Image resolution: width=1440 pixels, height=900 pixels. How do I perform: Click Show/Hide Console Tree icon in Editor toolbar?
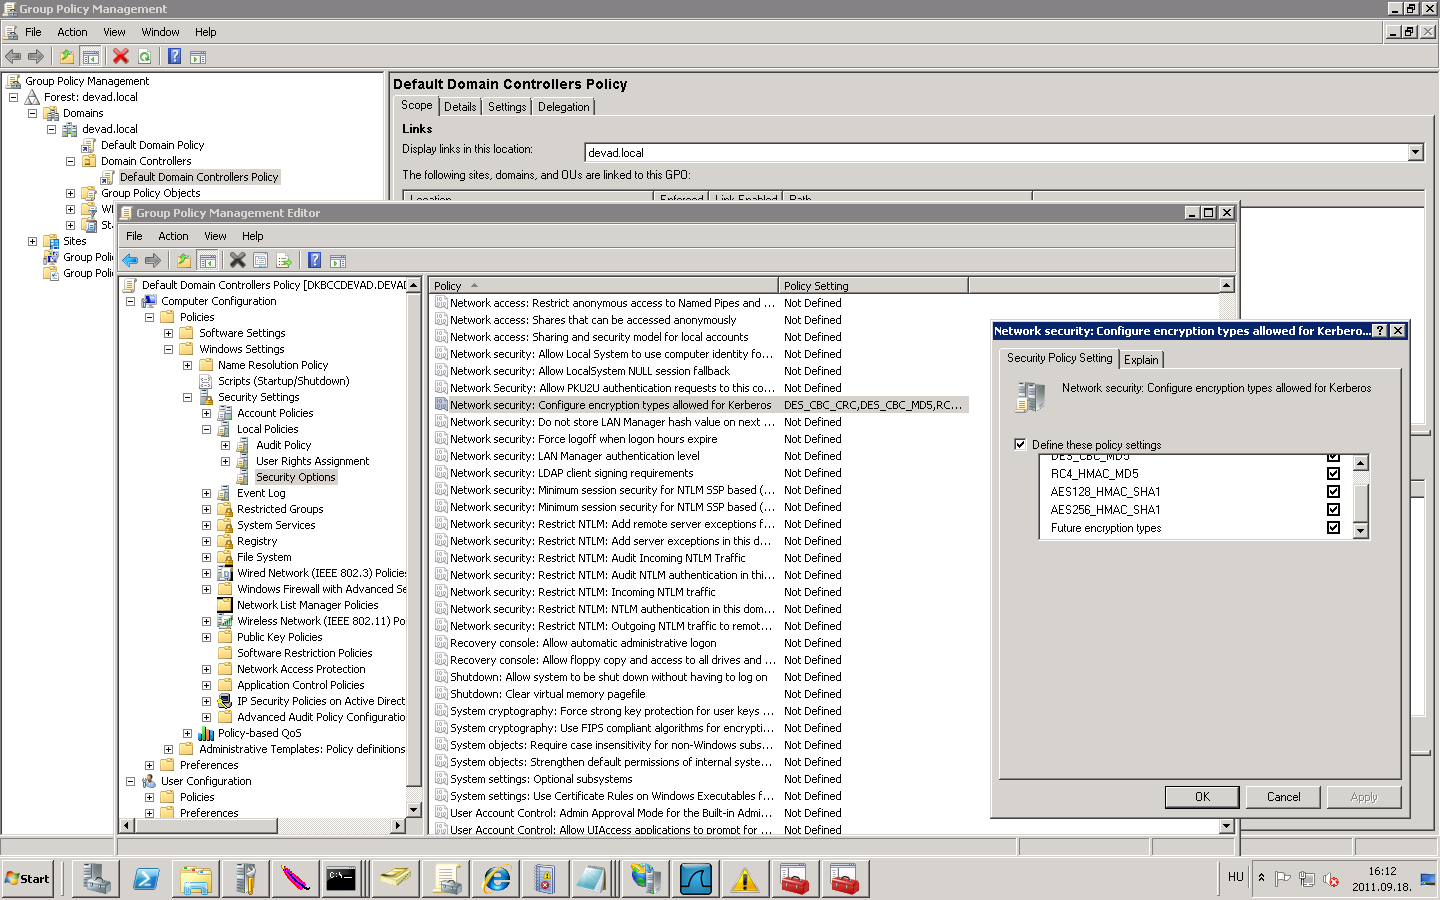(x=207, y=261)
